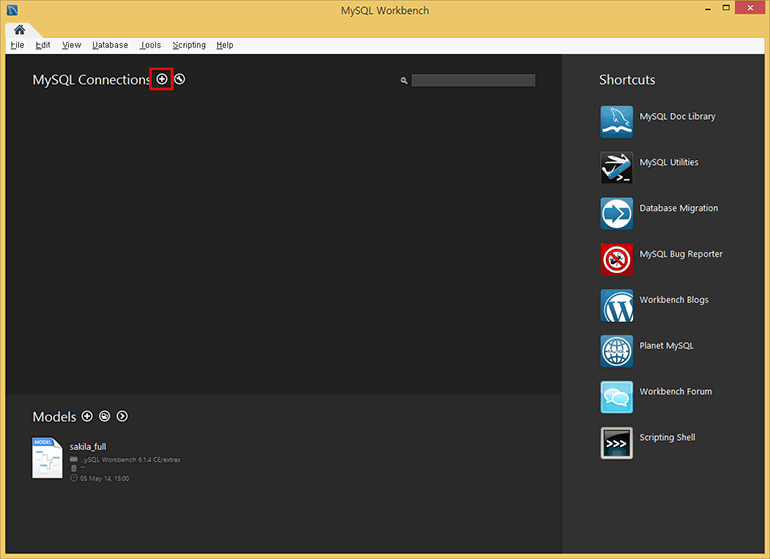The height and width of the screenshot is (559, 770).
Task: Add a new MySQL connection
Action: click(x=162, y=79)
